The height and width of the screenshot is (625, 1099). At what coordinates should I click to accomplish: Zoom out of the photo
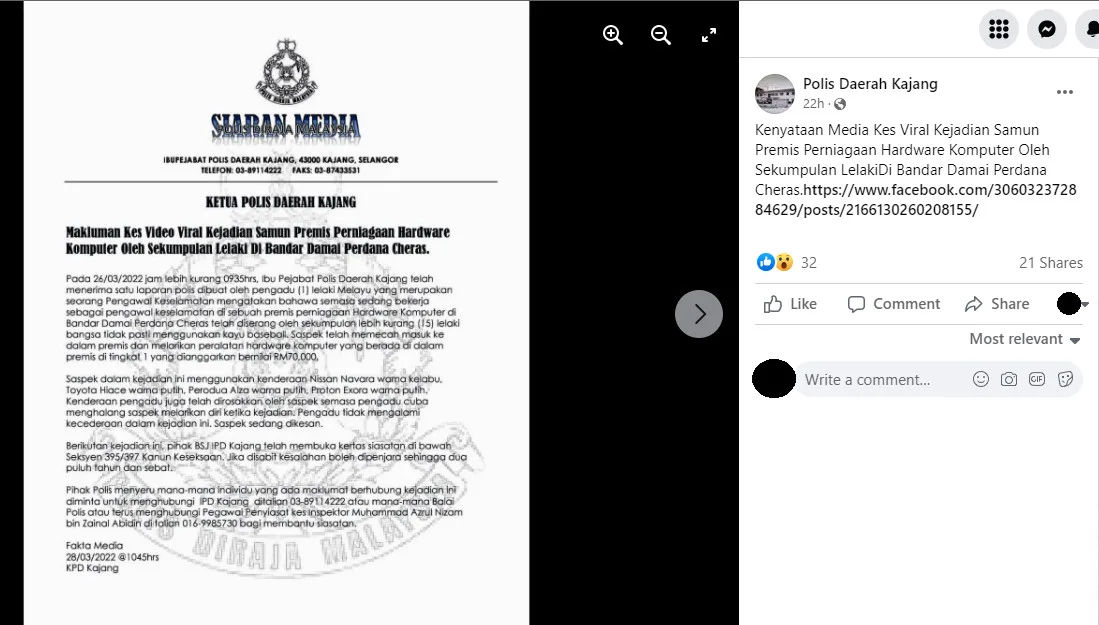[x=660, y=35]
